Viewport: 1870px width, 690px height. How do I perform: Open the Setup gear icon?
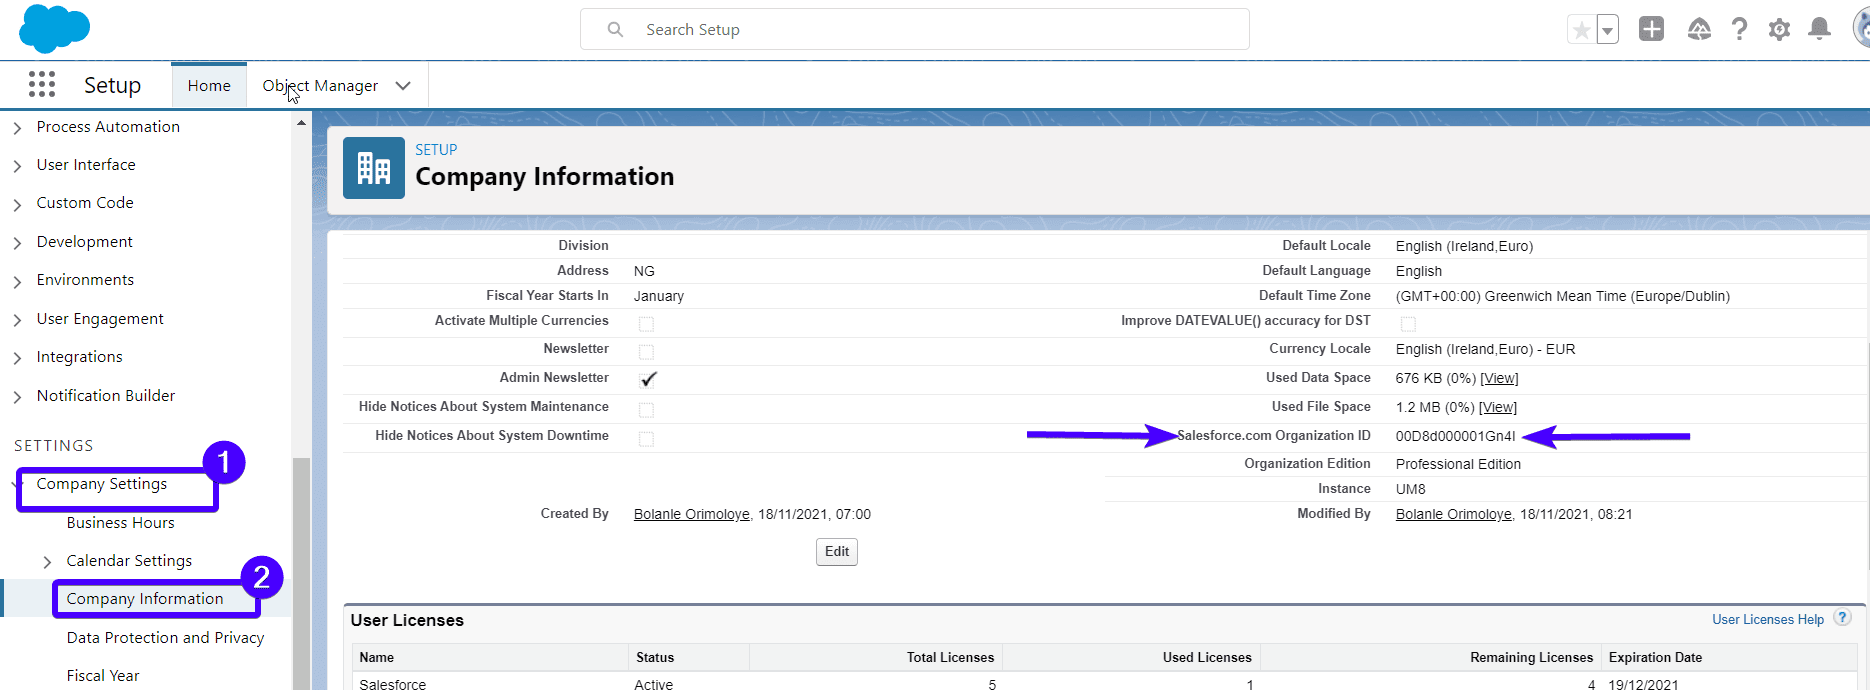pos(1779,30)
